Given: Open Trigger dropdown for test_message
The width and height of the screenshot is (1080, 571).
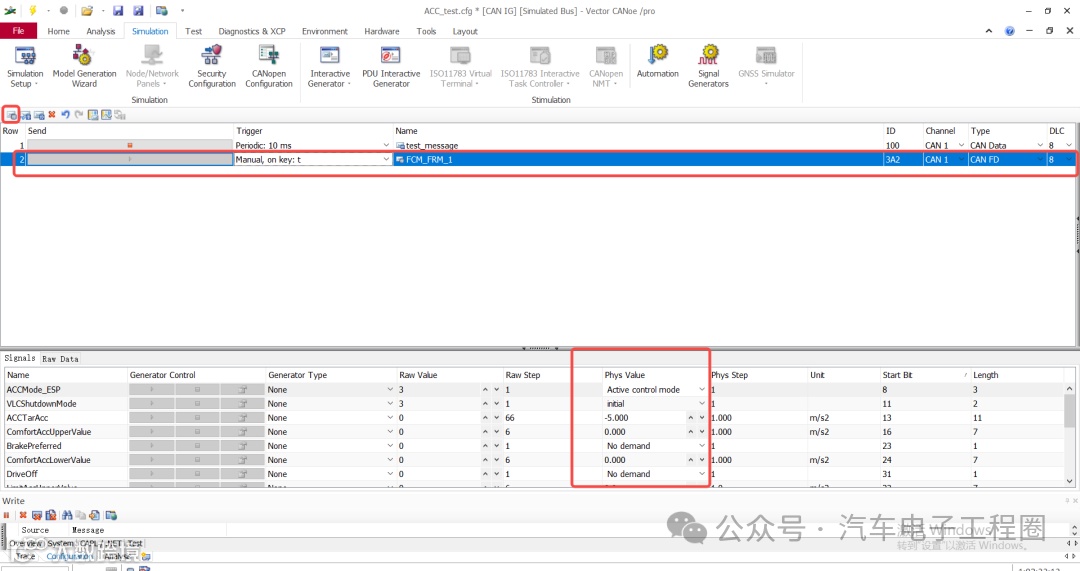Looking at the screenshot, I should (386, 145).
